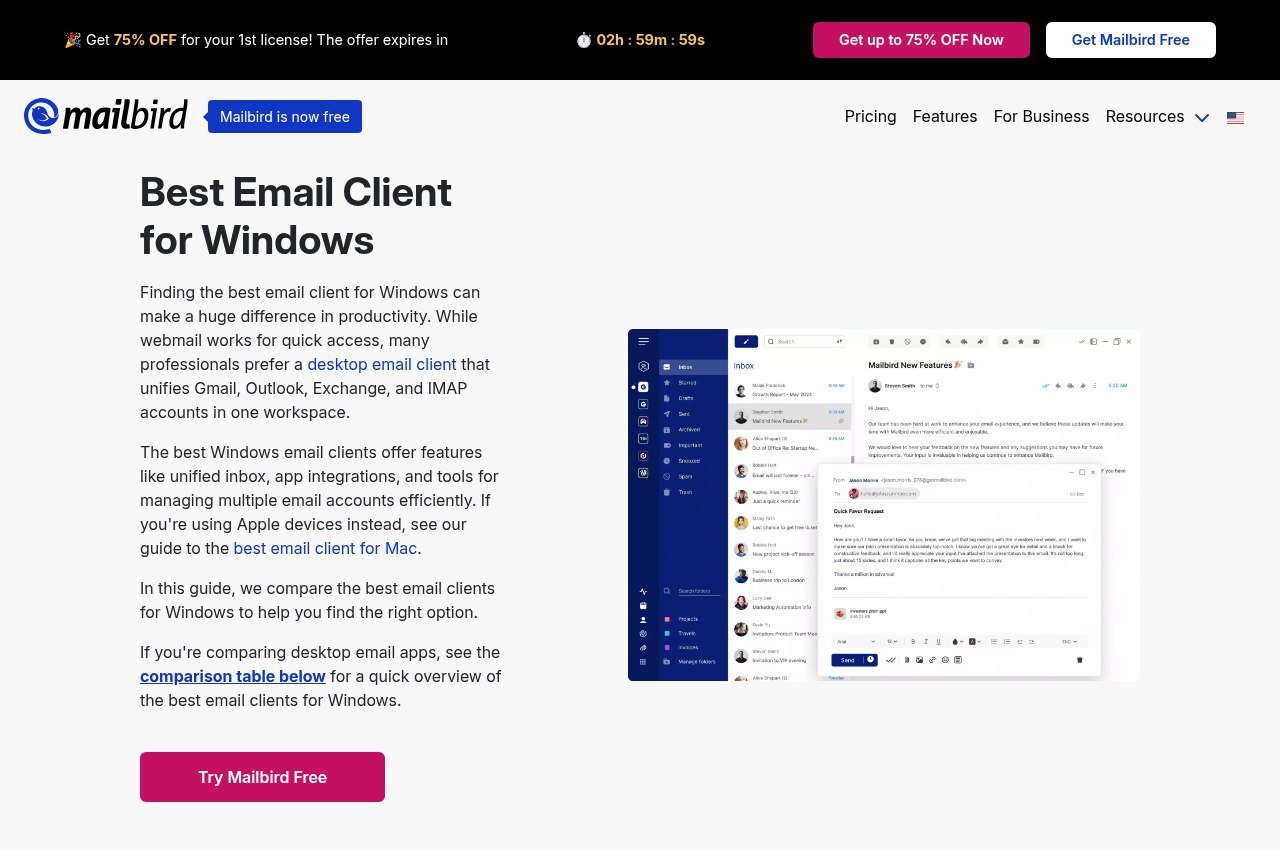Click the 75% OFF offer banner text
This screenshot has width=1280, height=850.
click(x=256, y=40)
